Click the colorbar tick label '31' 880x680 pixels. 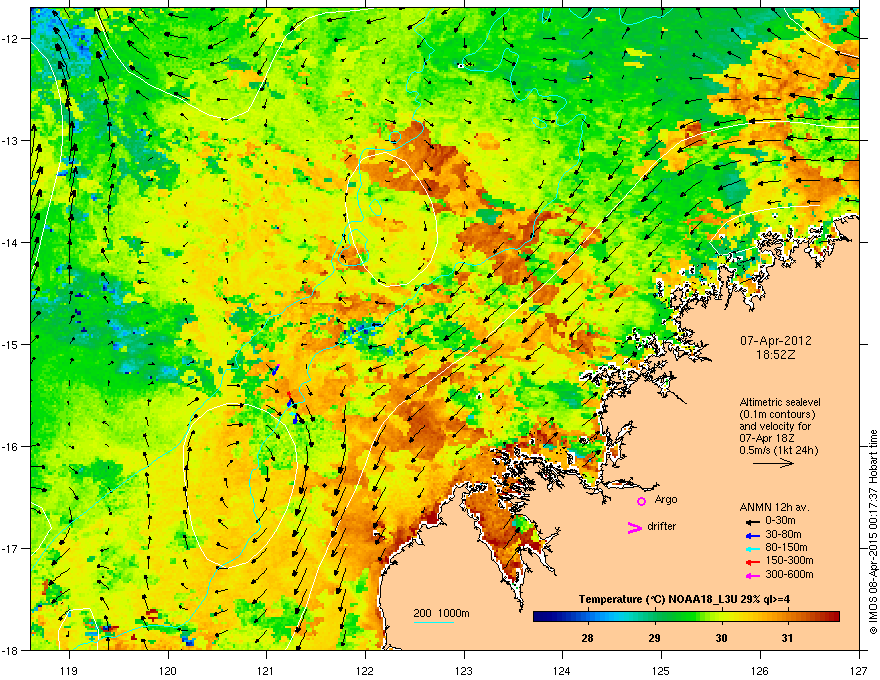pos(788,638)
